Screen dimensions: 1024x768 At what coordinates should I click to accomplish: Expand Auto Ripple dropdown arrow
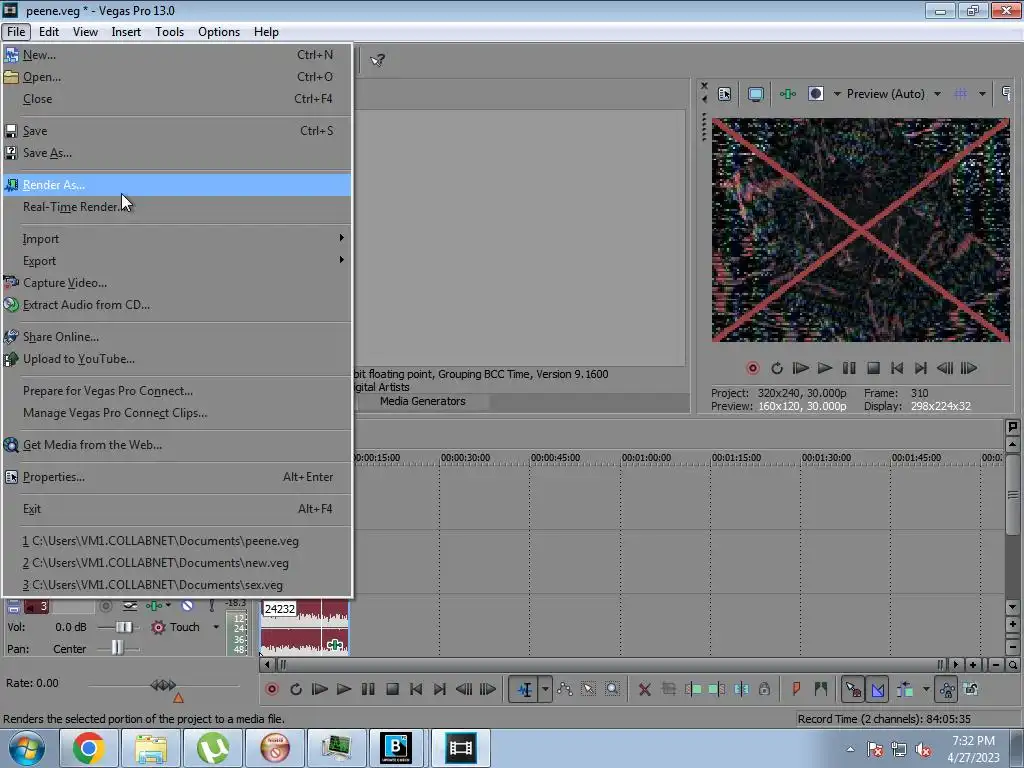(926, 689)
